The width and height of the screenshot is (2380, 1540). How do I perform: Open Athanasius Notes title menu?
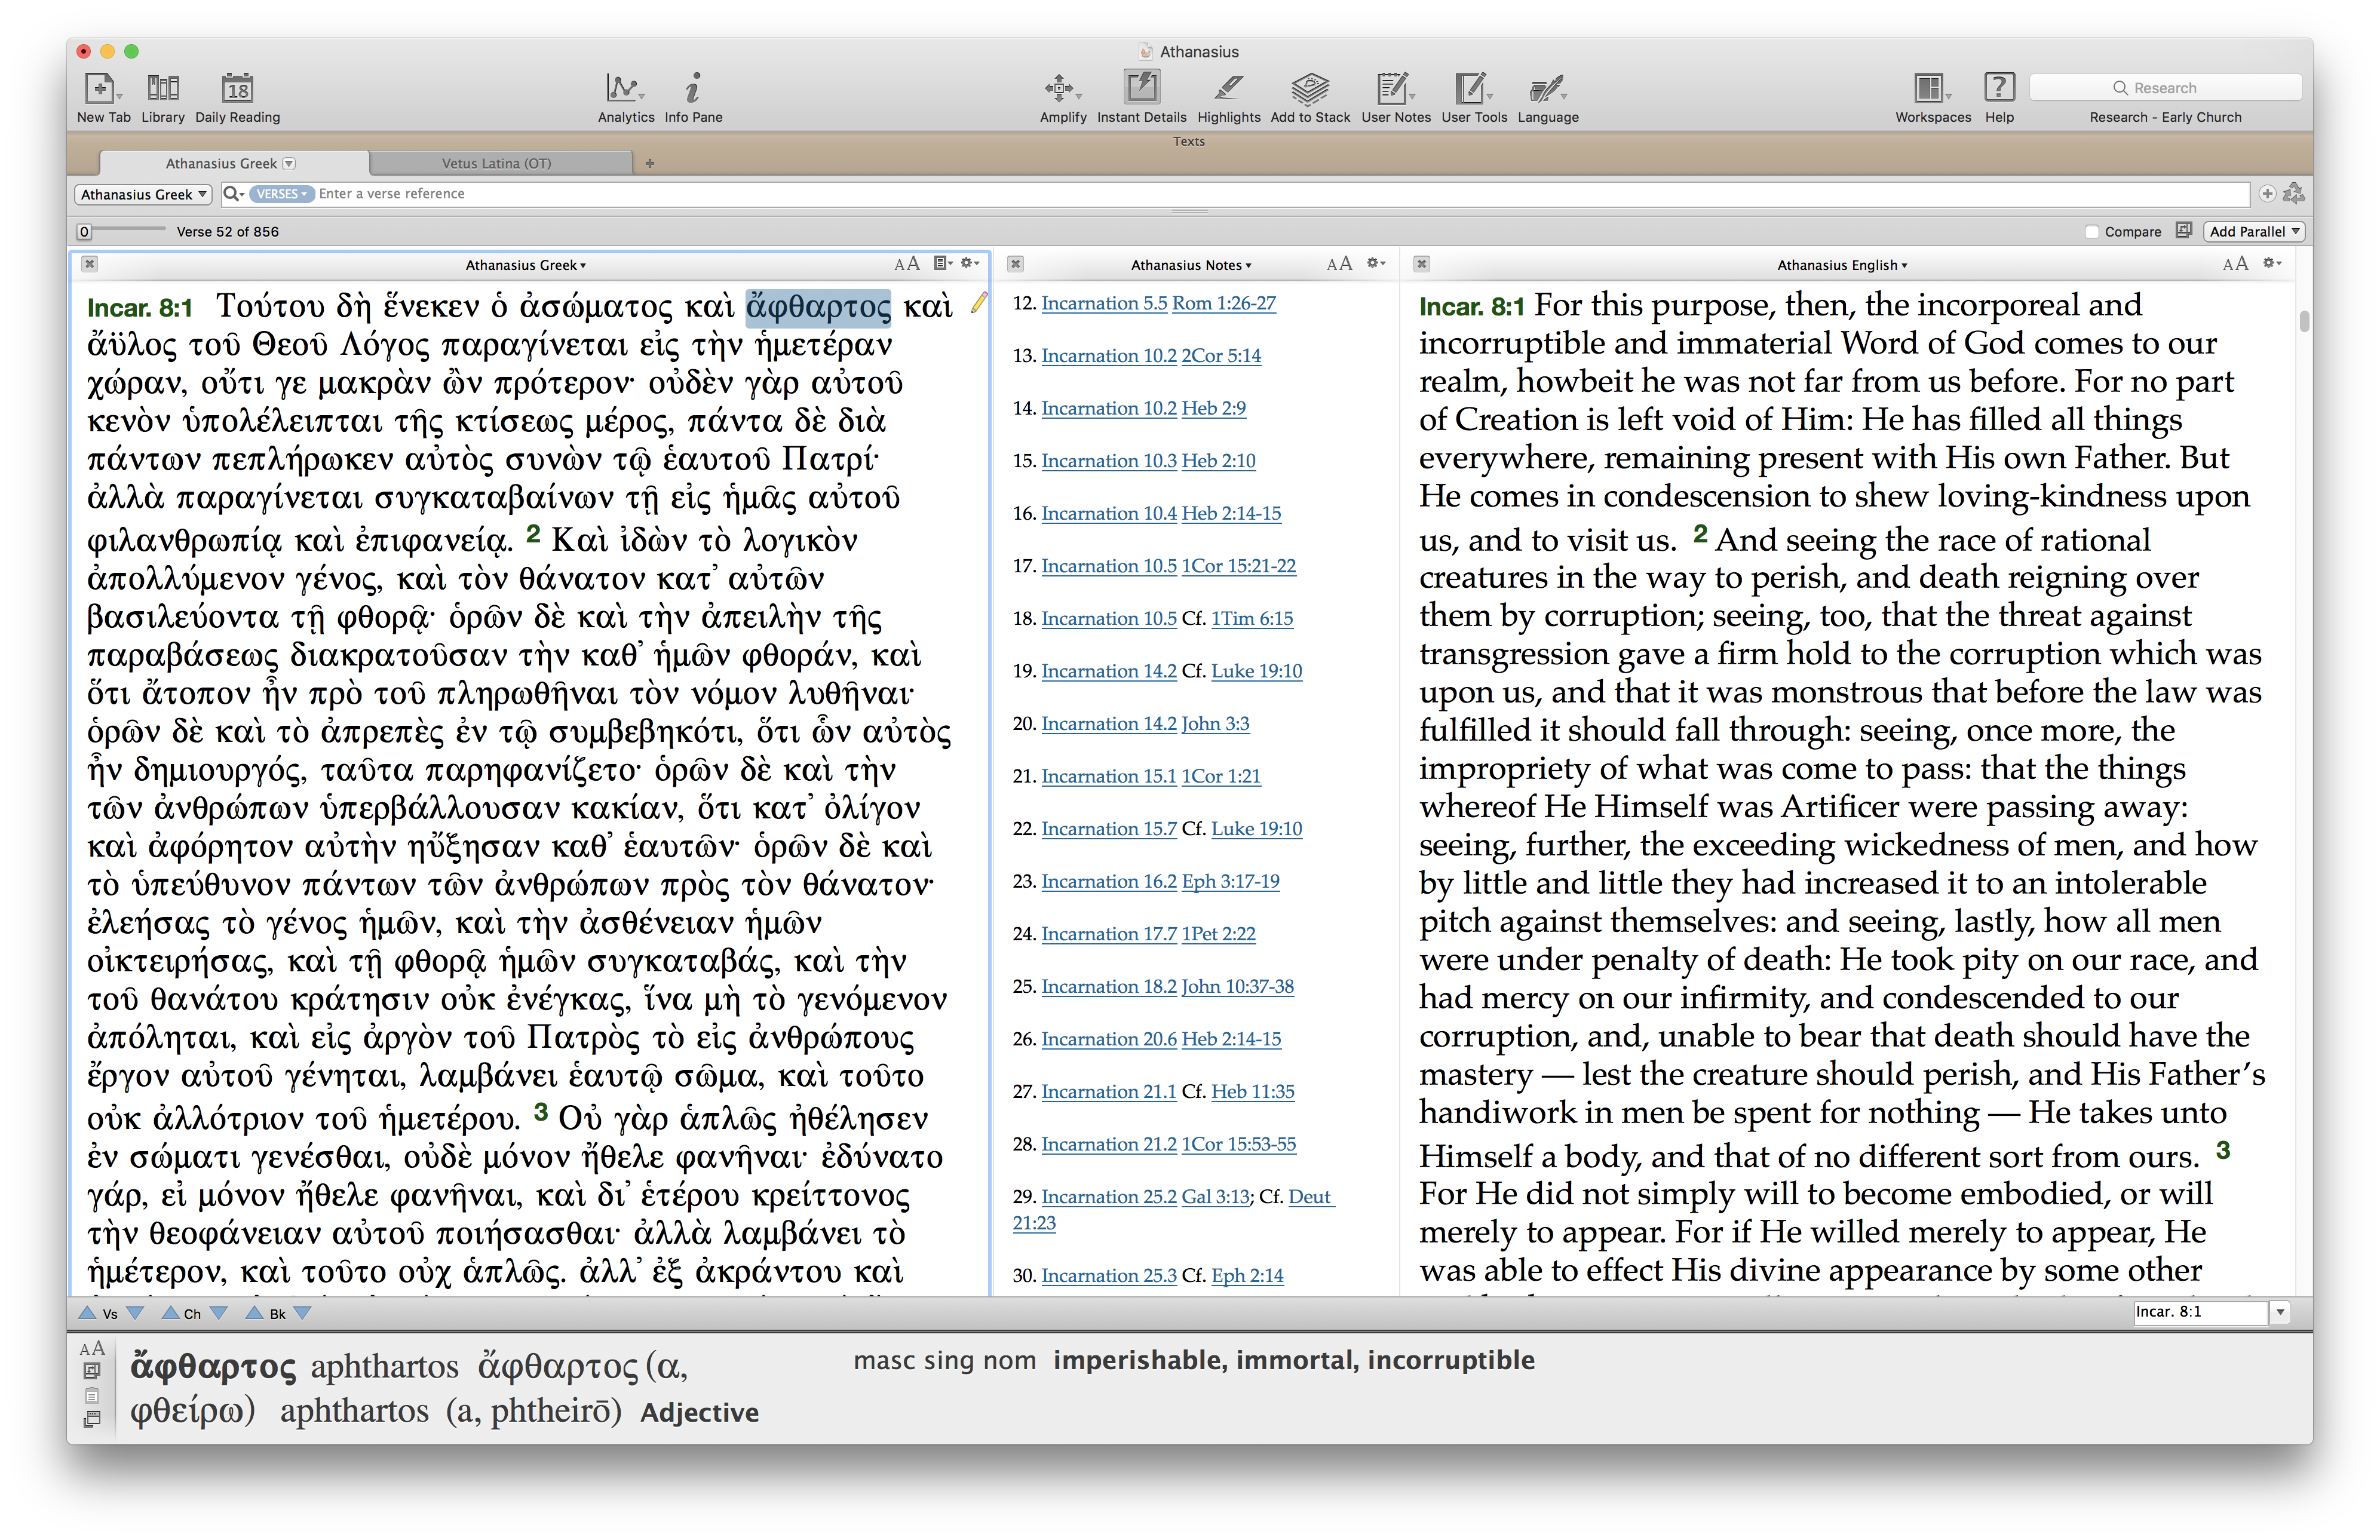[x=1191, y=265]
